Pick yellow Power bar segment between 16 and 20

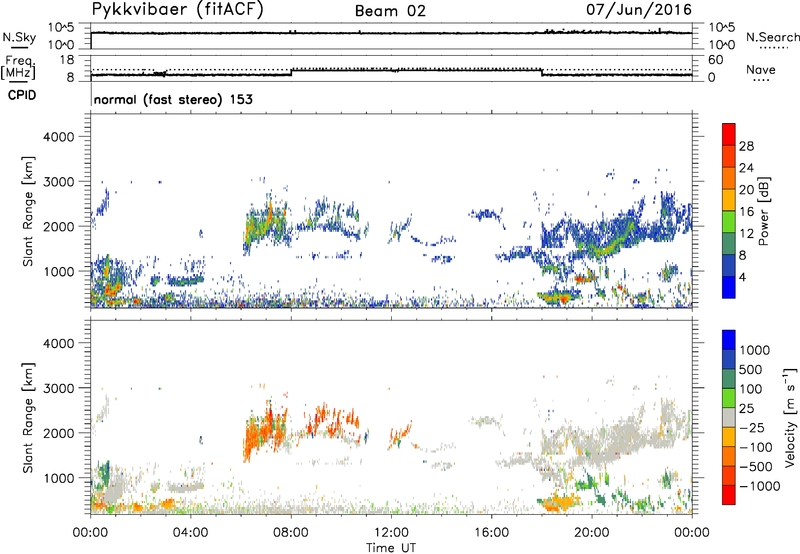729,200
